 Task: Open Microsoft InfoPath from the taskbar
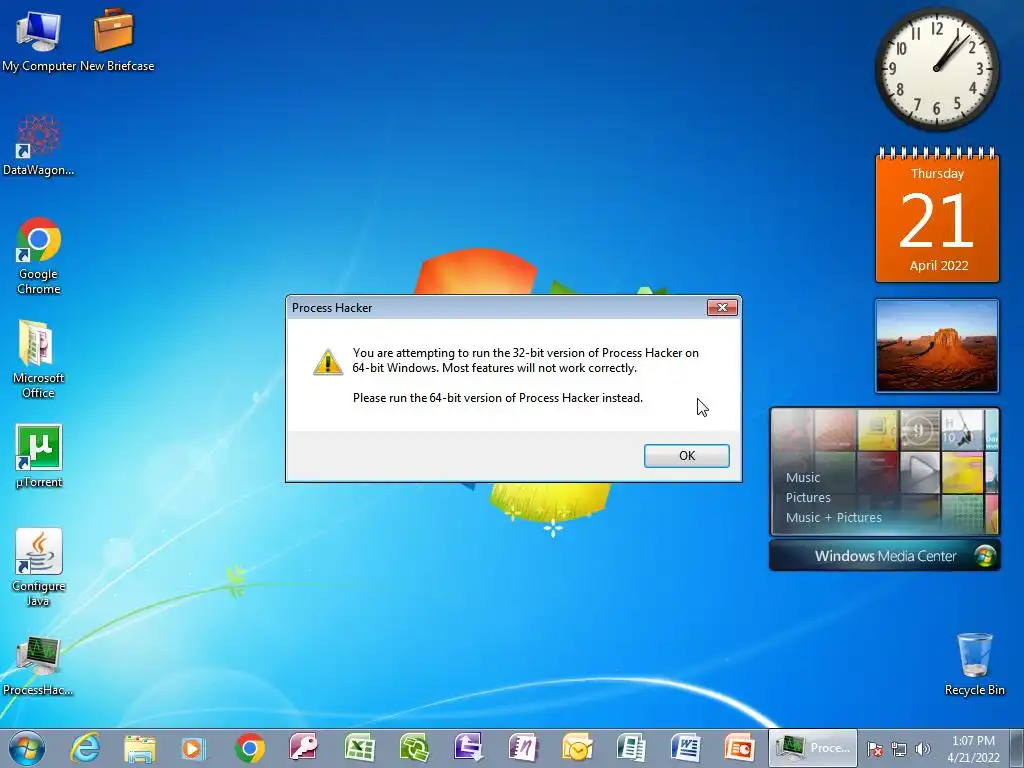coord(468,748)
